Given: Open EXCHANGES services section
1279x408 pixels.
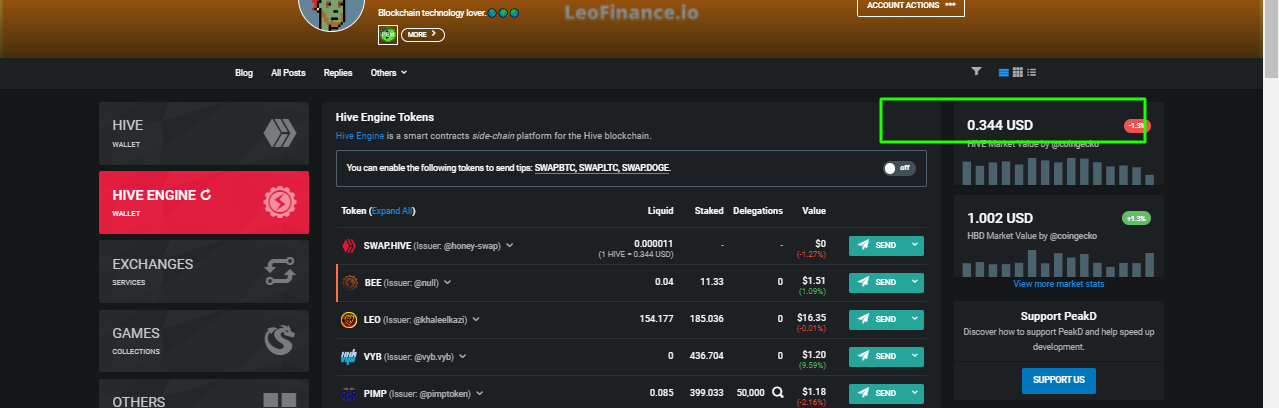Looking at the screenshot, I should click(x=204, y=271).
